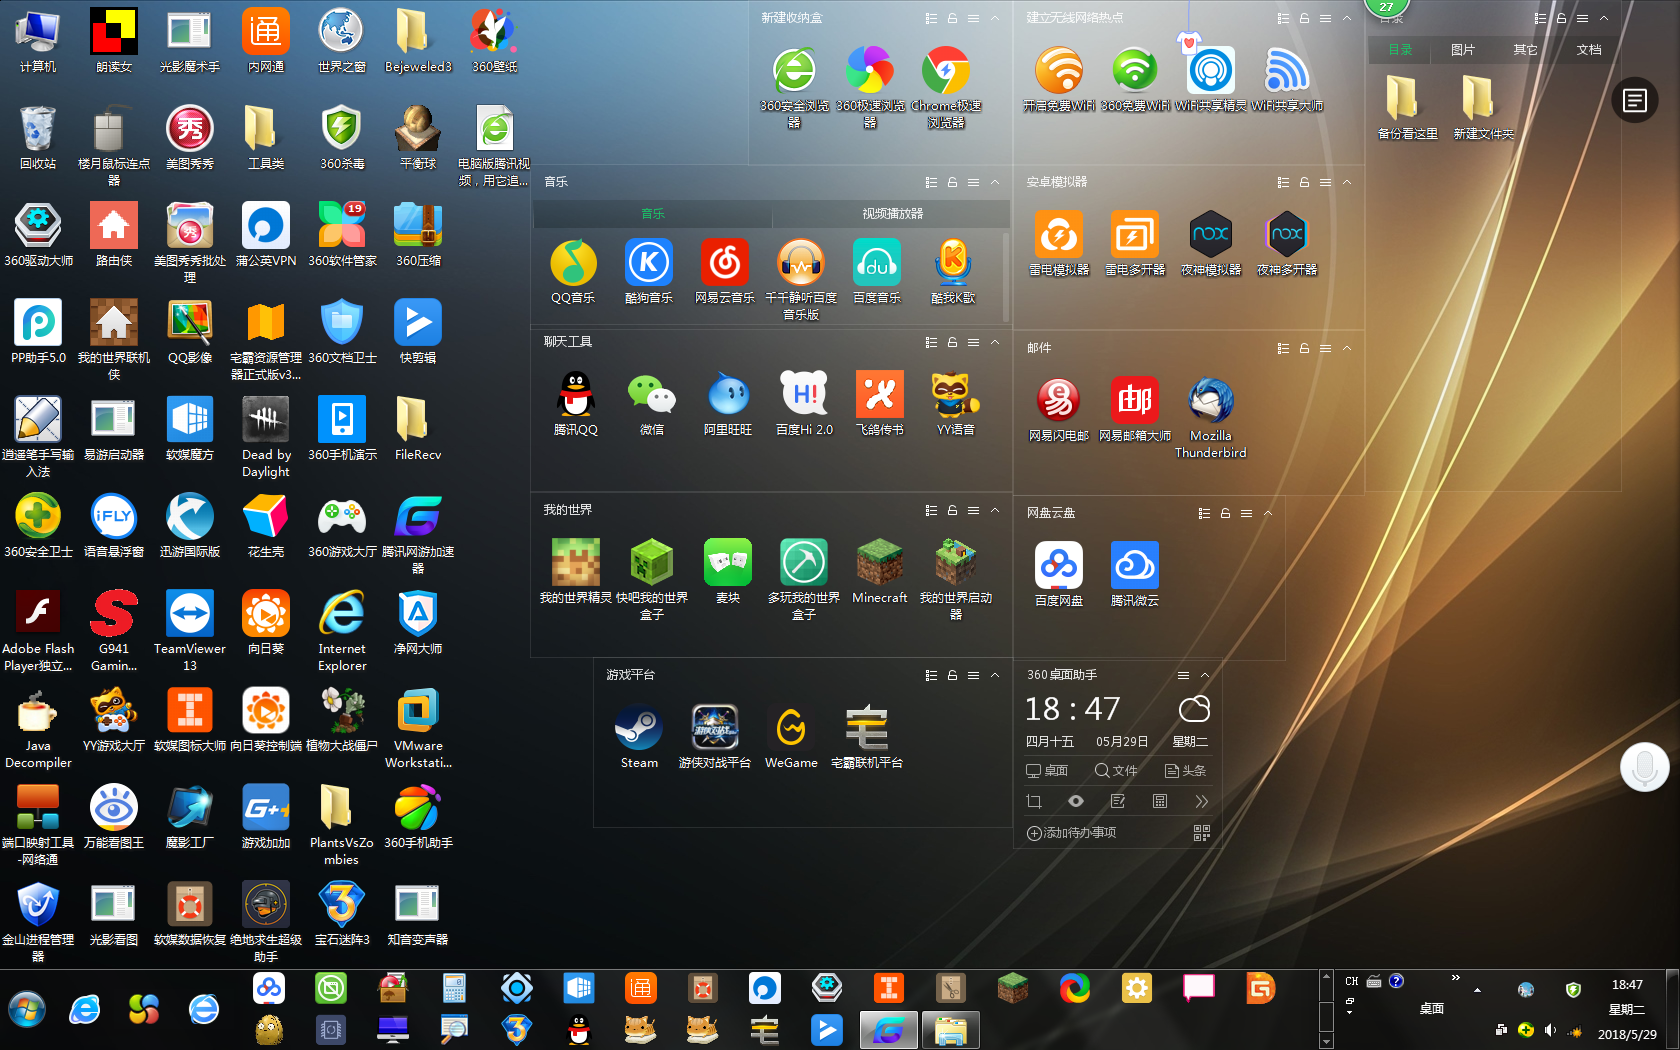The width and height of the screenshot is (1680, 1050).
Task: Click 添加待办事项 to add a to-do
Action: tap(1071, 833)
